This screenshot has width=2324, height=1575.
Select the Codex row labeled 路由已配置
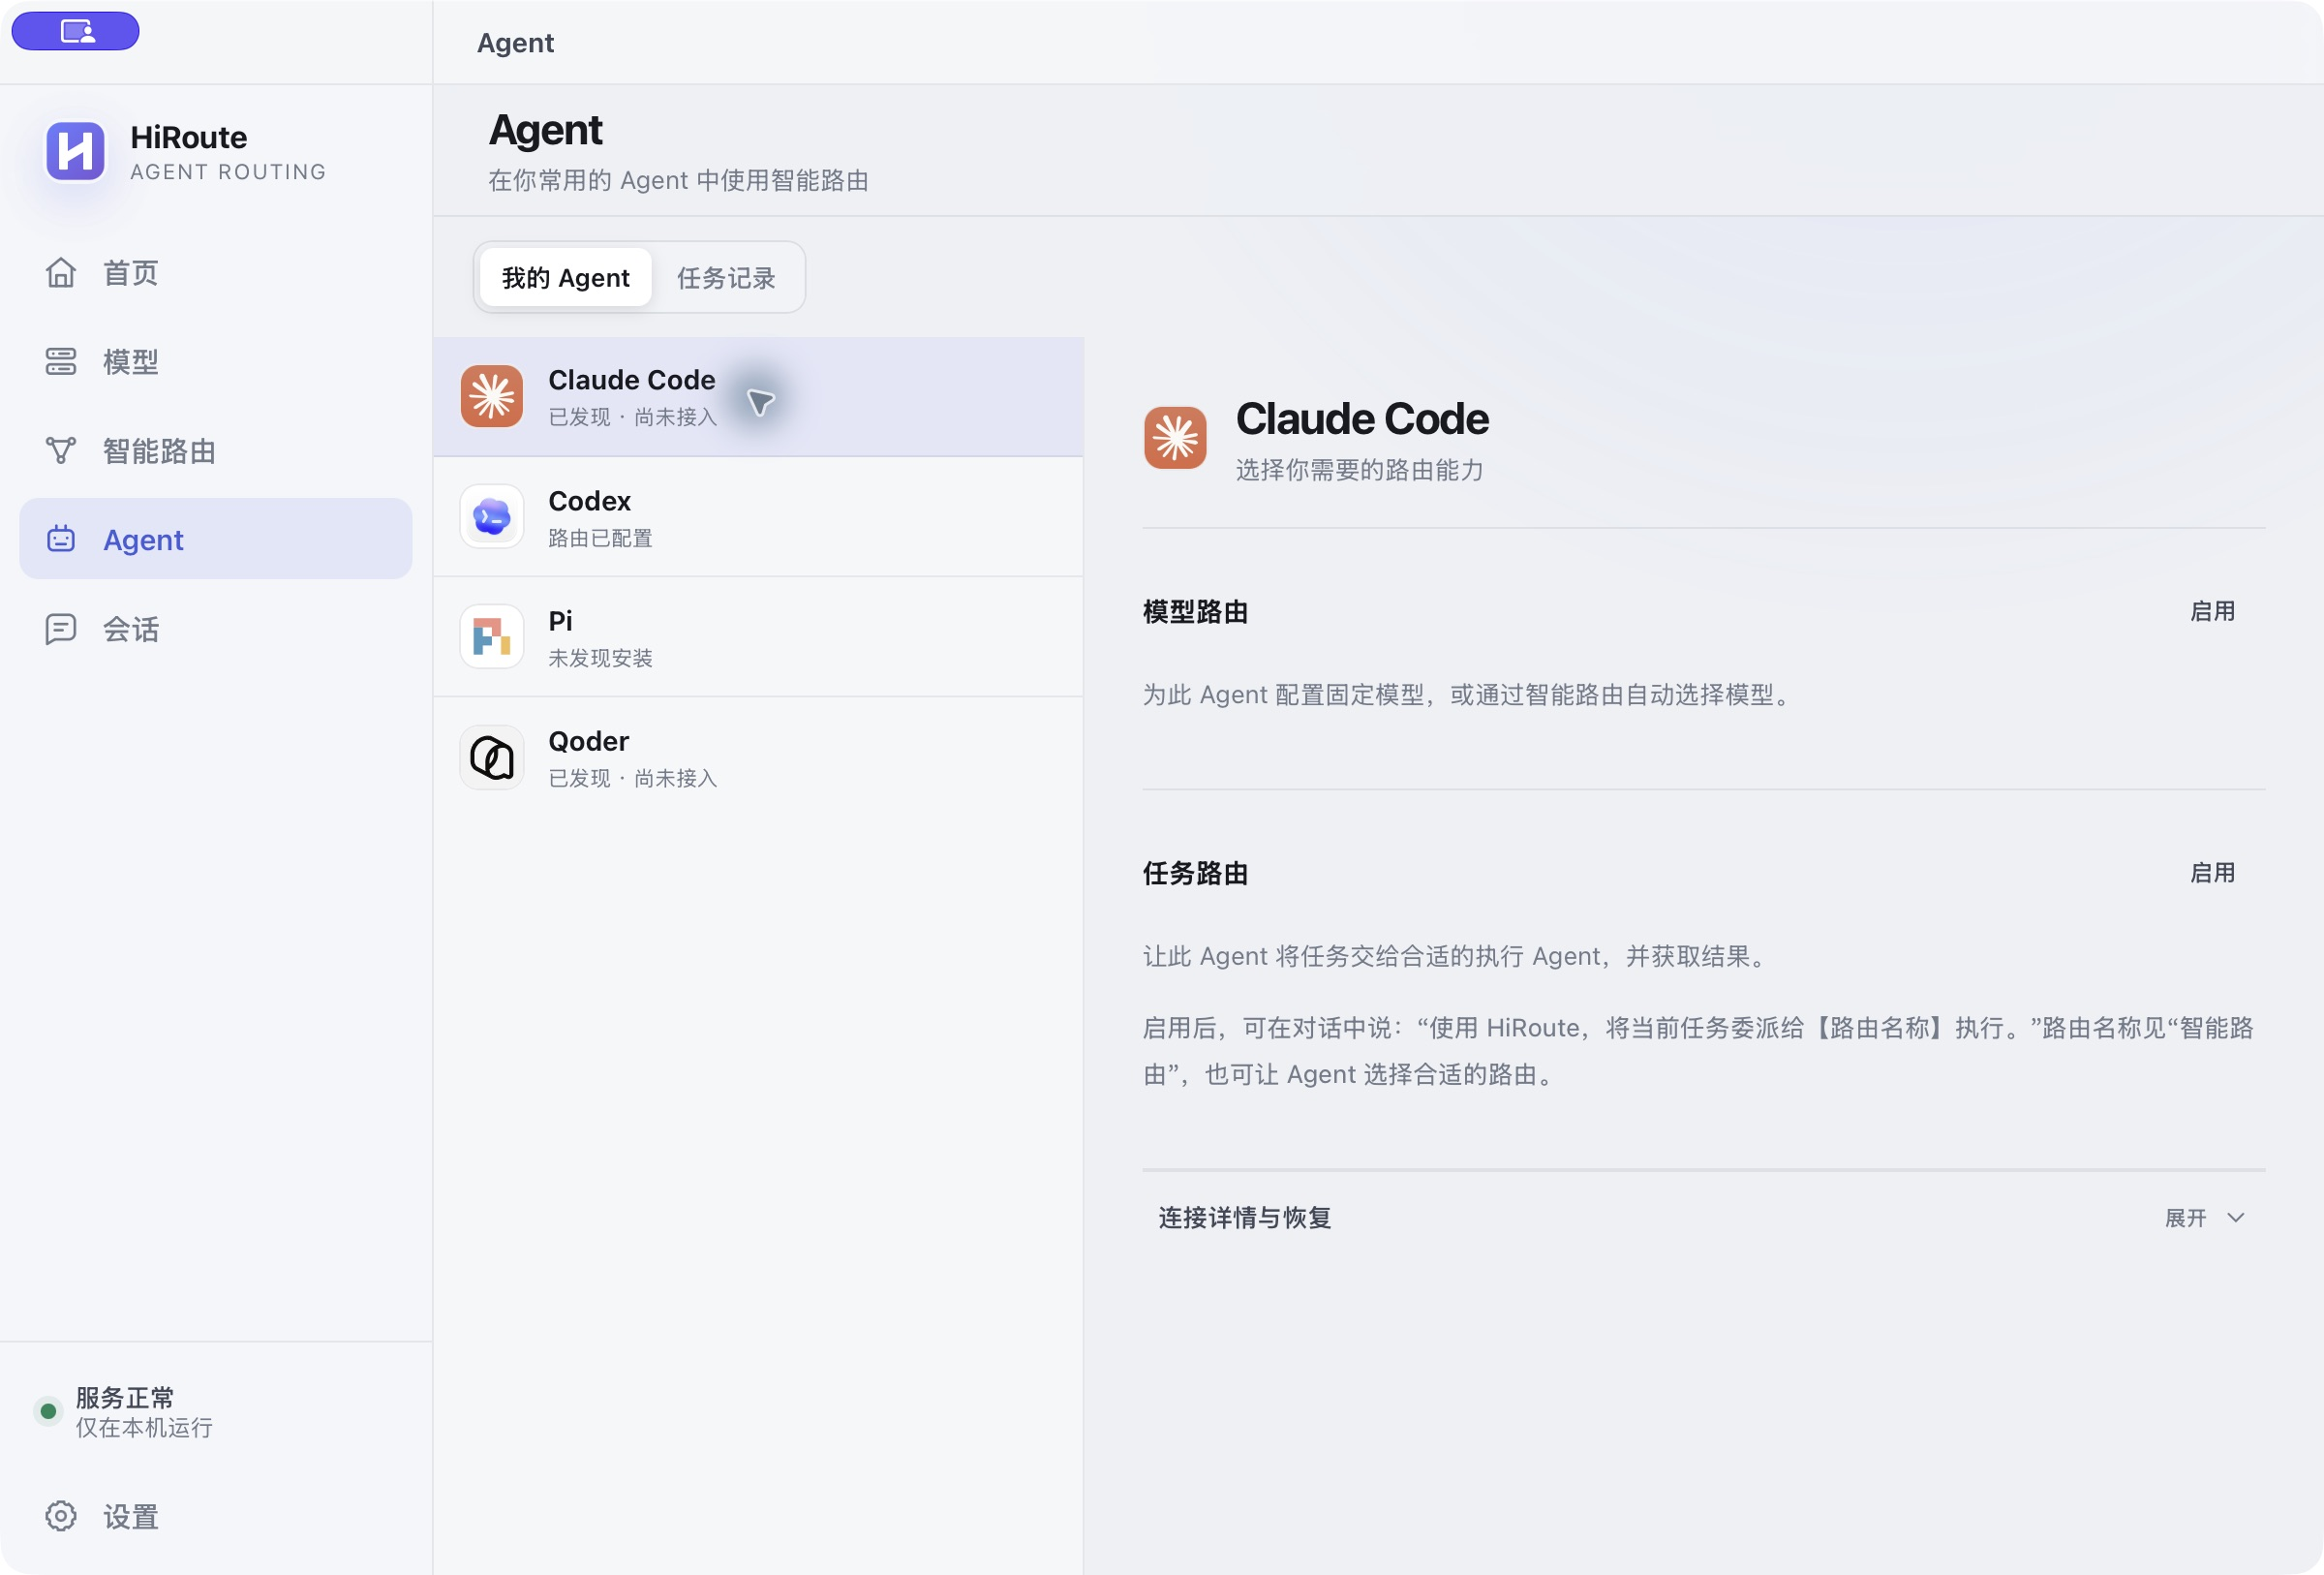coord(758,516)
